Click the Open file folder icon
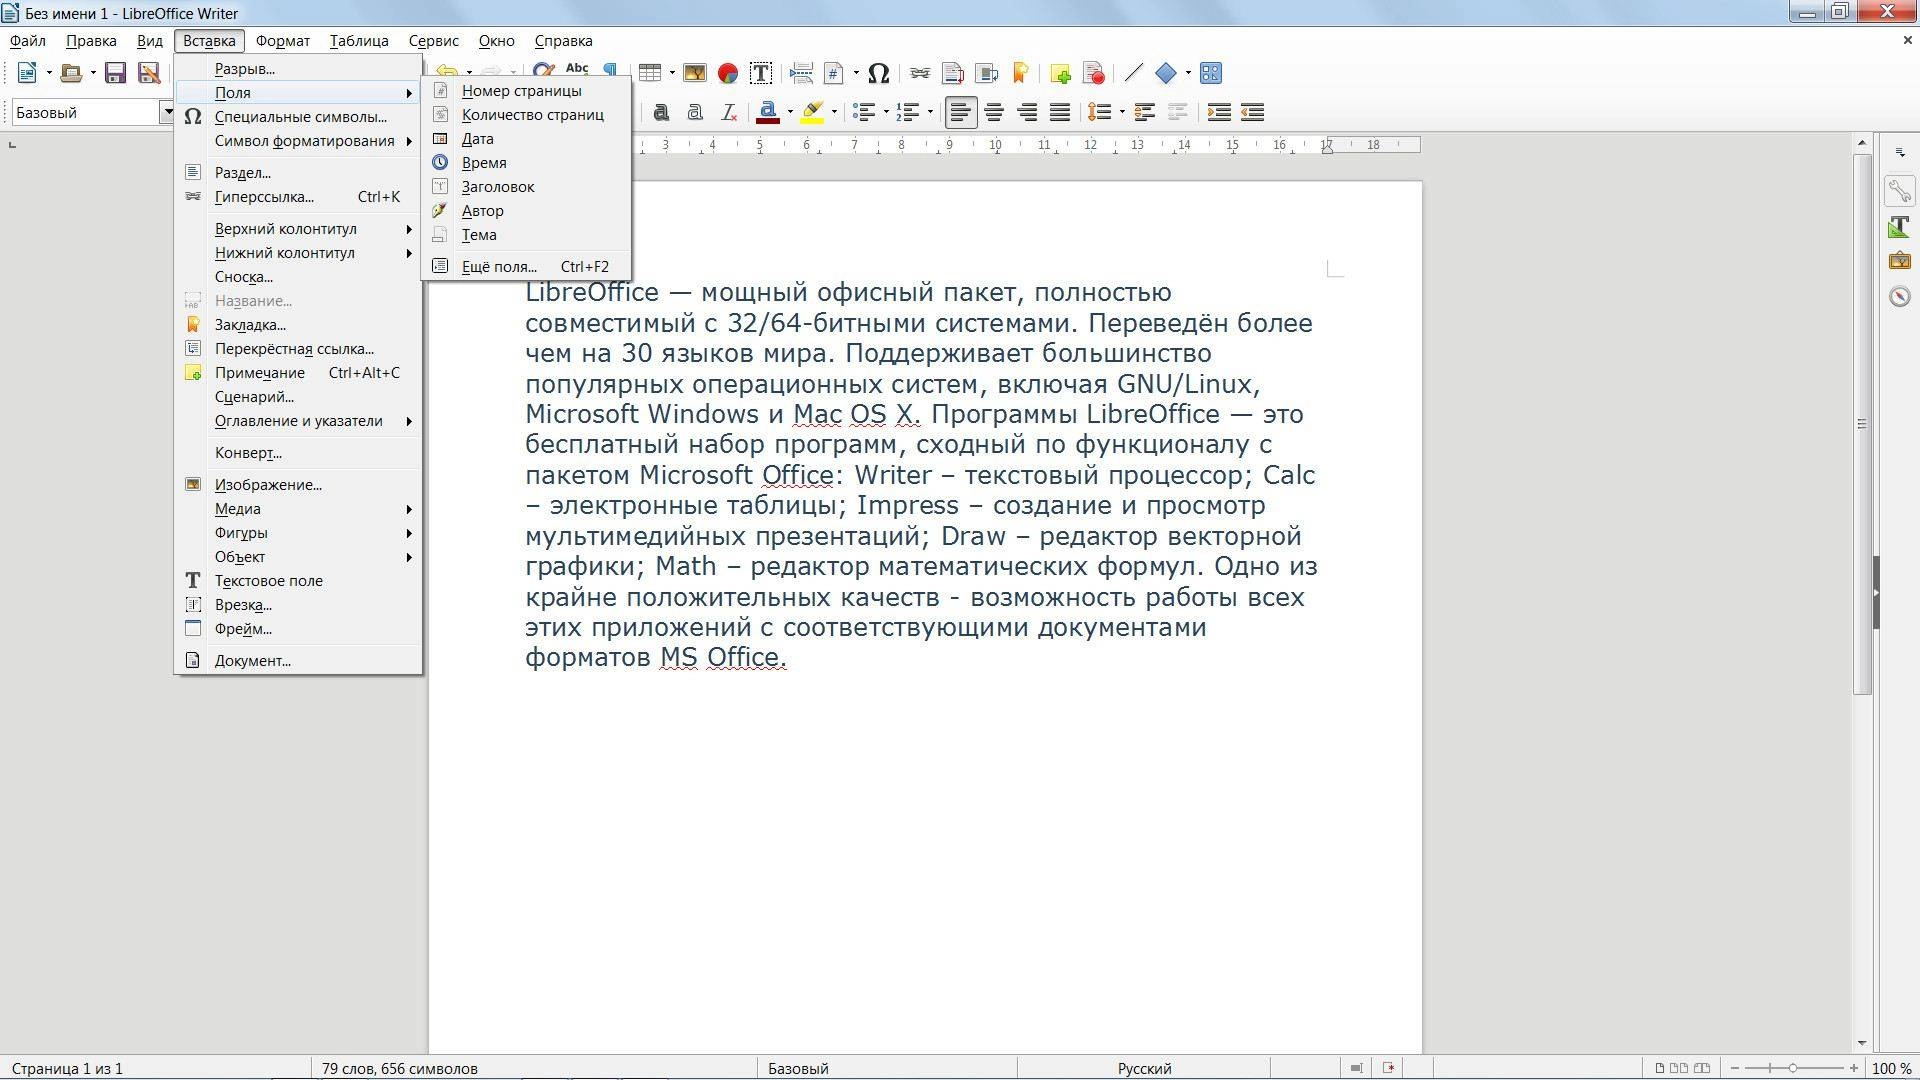The height and width of the screenshot is (1080, 1920). click(70, 73)
